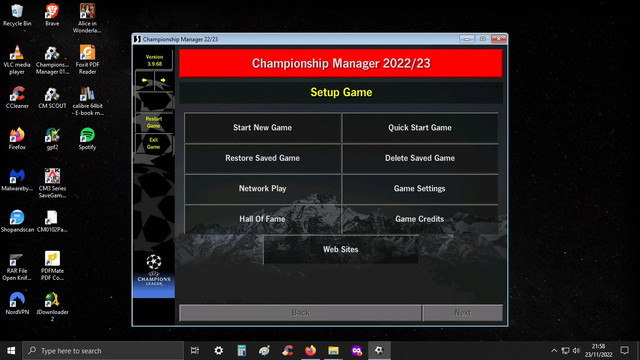
Task: Select the CM0102Pa file desktop icon
Action: pyautogui.click(x=52, y=222)
